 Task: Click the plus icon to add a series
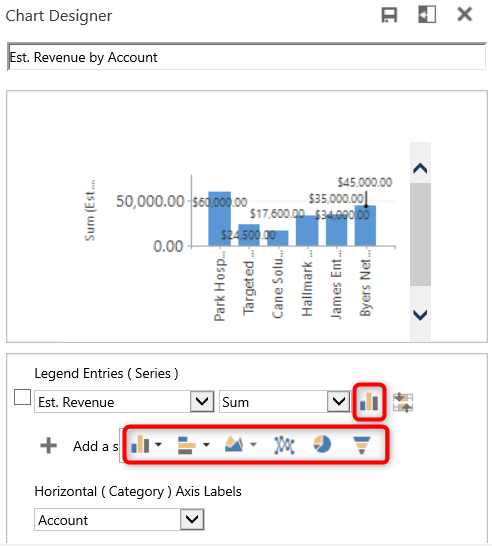(48, 445)
